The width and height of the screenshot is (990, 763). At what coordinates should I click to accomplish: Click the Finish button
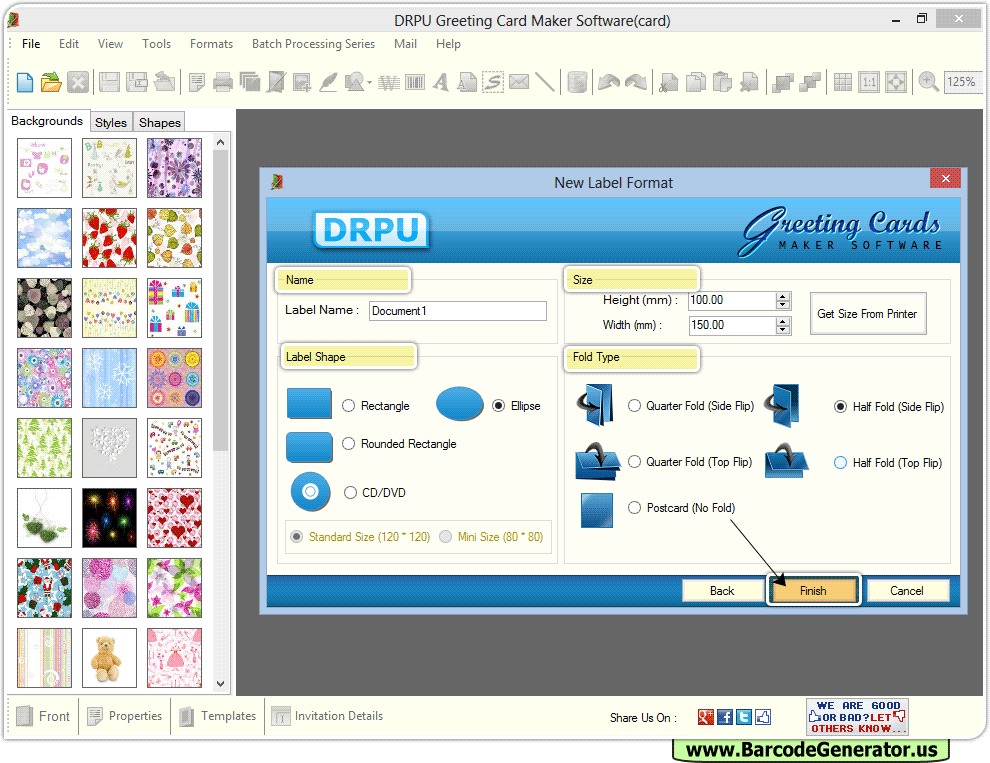pyautogui.click(x=813, y=591)
